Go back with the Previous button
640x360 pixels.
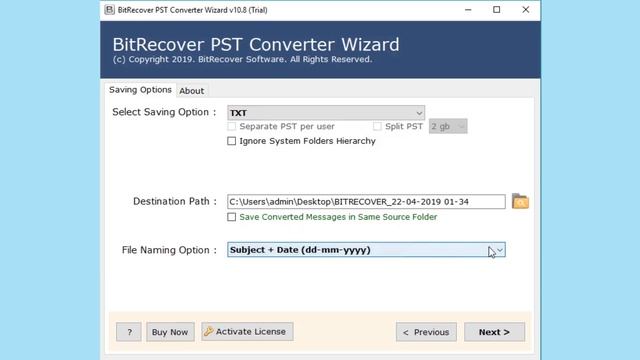coord(426,332)
